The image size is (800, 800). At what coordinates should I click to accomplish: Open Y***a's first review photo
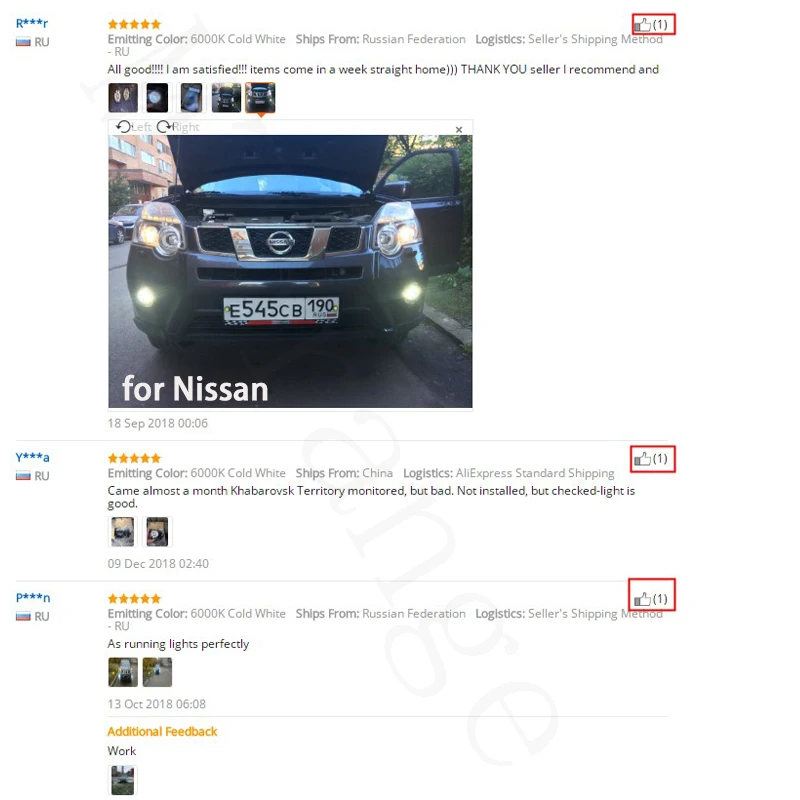coord(123,532)
